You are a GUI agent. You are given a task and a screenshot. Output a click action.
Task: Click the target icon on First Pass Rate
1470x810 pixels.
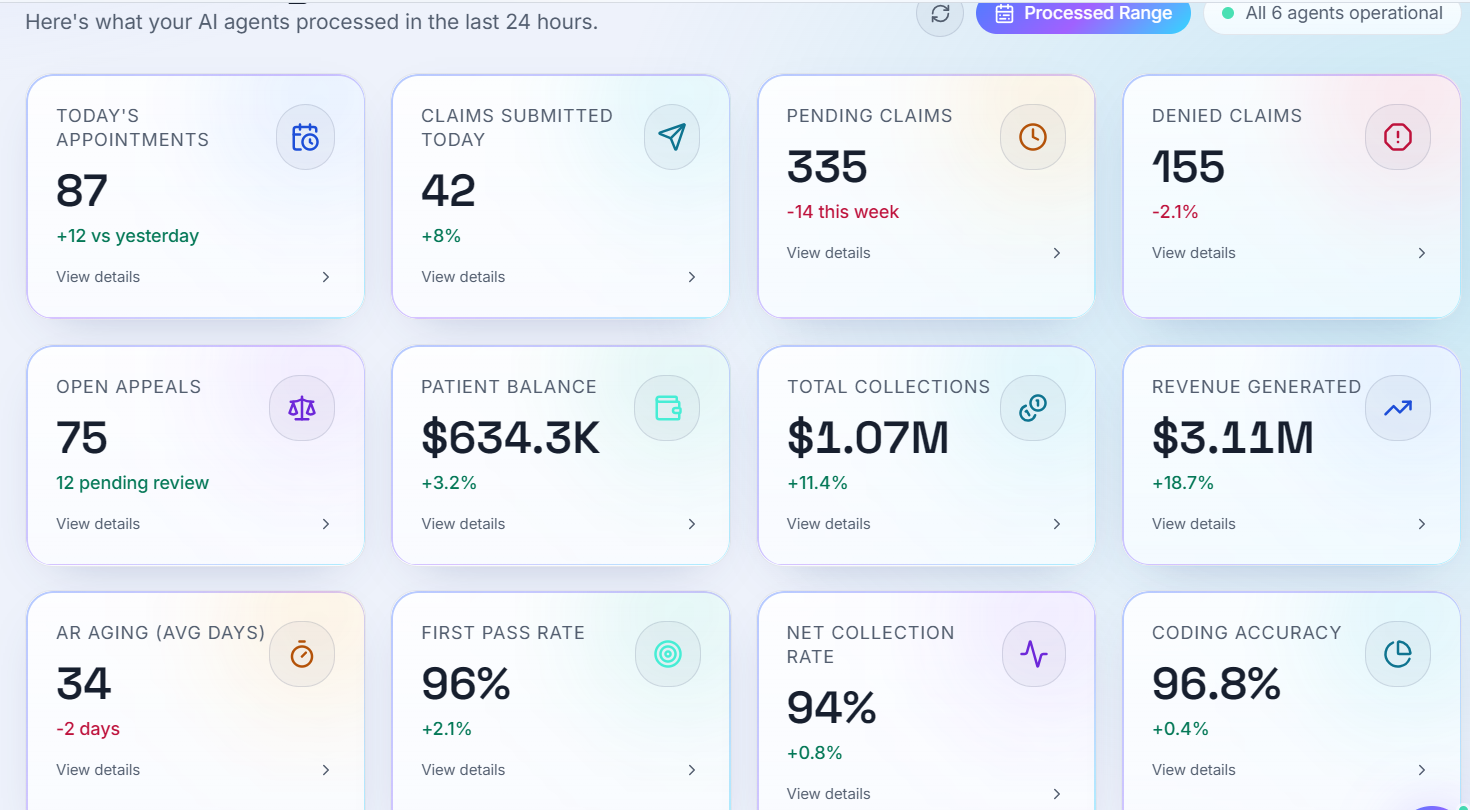[x=668, y=655]
